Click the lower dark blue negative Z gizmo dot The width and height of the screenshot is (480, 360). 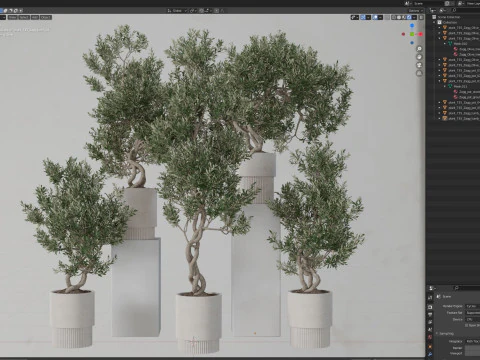pos(412,43)
